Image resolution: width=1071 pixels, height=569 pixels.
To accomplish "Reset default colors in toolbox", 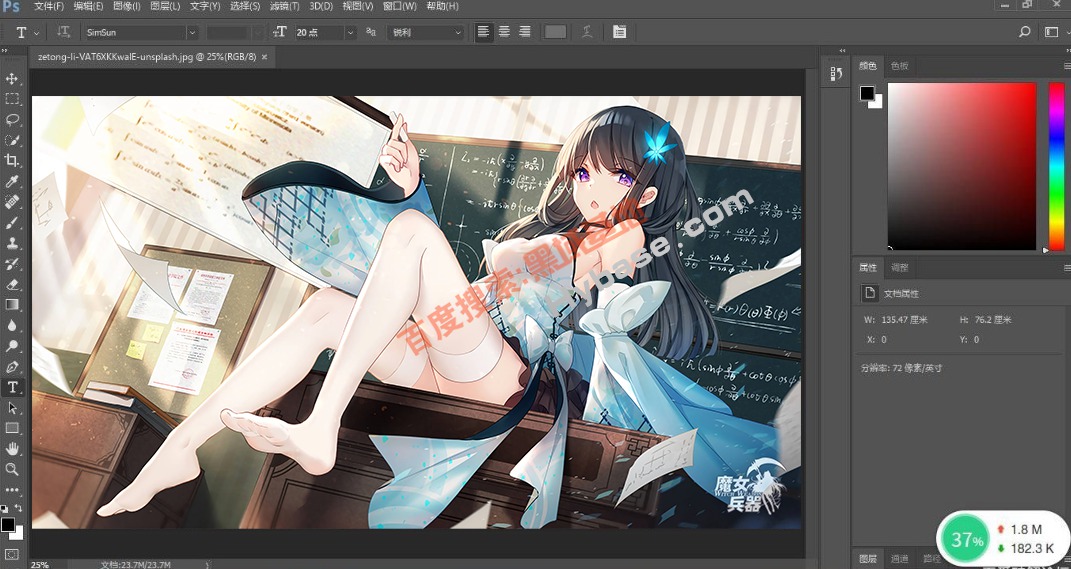I will (4, 508).
